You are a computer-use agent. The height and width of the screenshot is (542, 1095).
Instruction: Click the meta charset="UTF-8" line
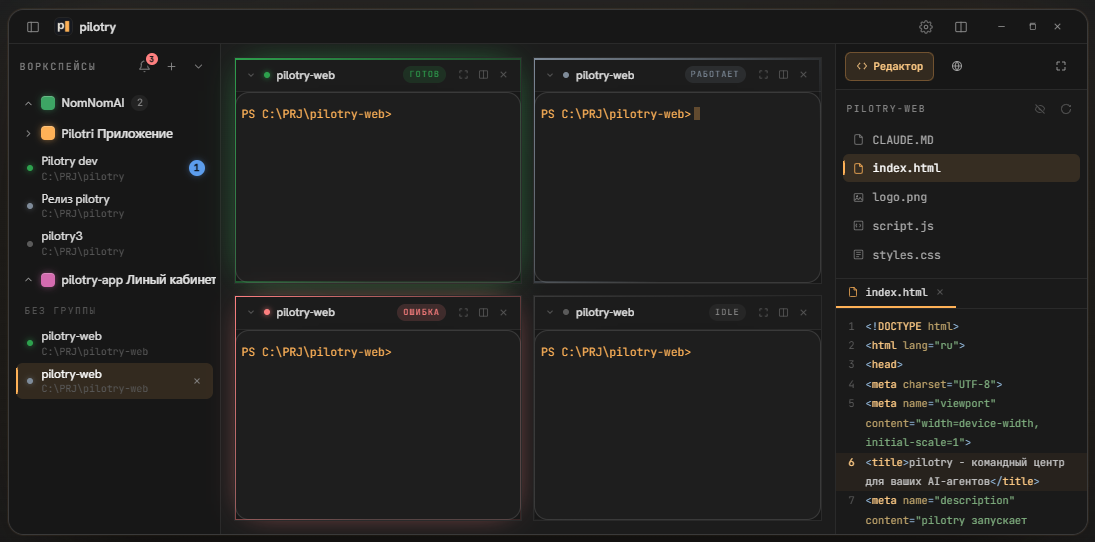click(x=934, y=384)
